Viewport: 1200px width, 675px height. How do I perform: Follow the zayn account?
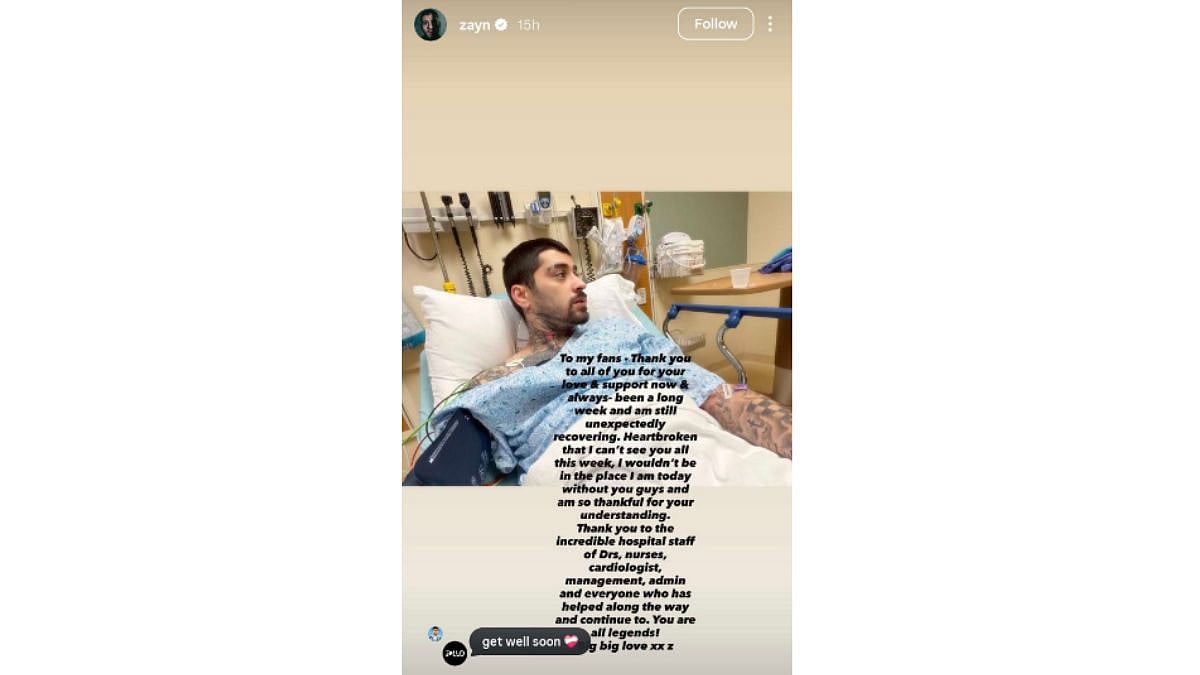(715, 24)
